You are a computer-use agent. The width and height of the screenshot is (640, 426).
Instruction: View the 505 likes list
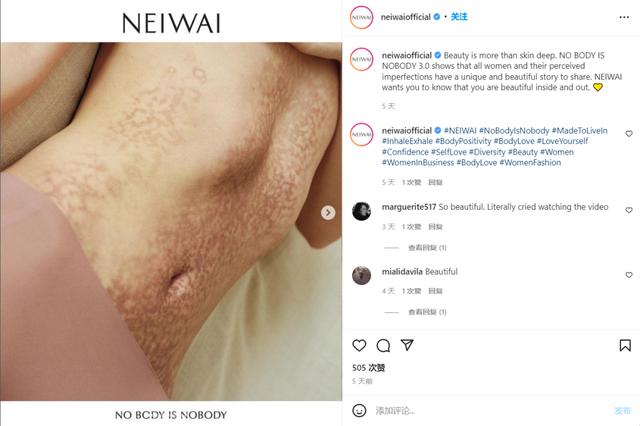(x=369, y=368)
